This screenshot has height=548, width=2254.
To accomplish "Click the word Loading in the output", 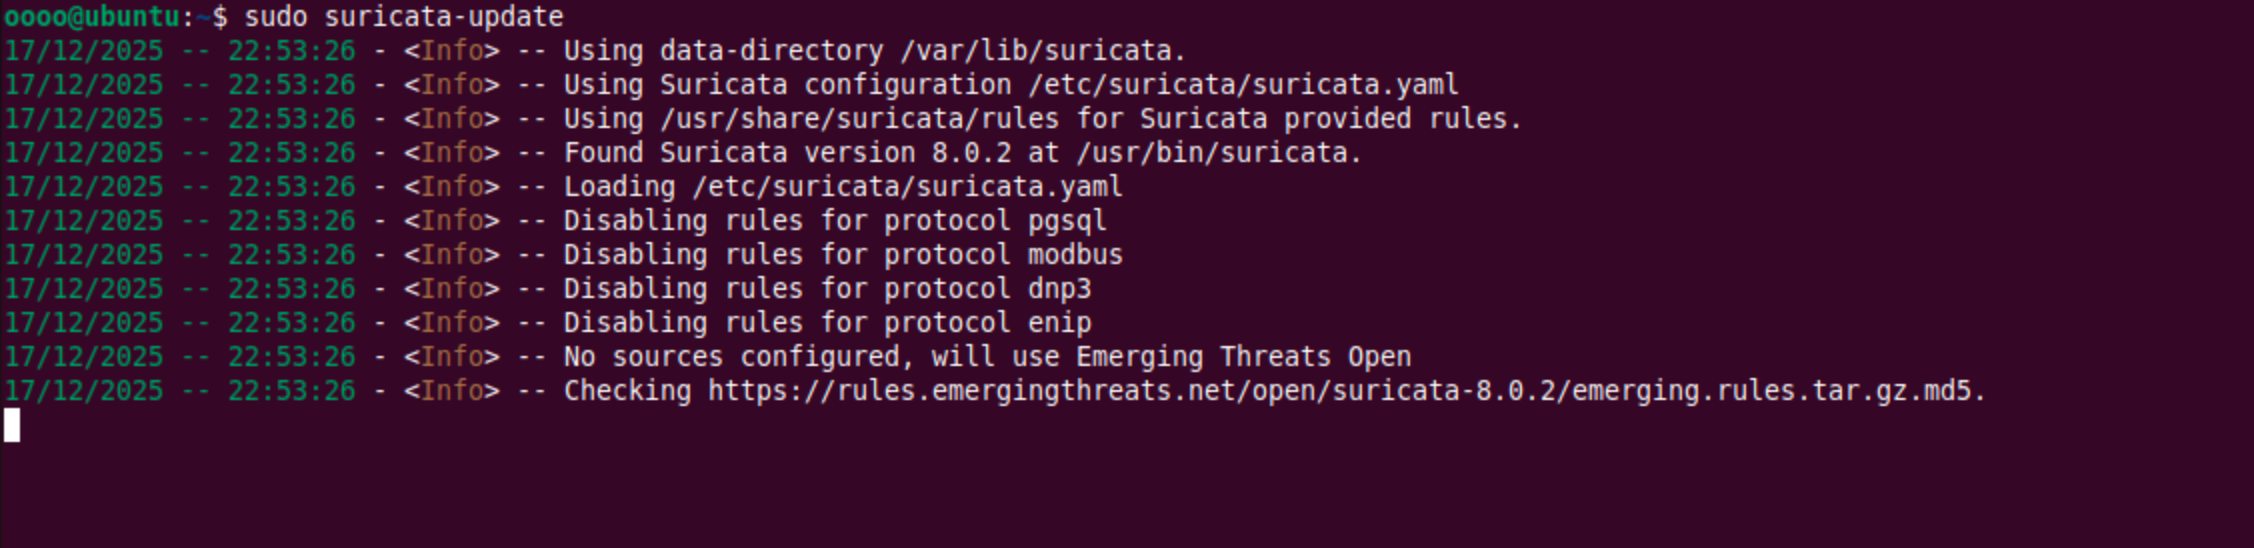I will coord(619,187).
